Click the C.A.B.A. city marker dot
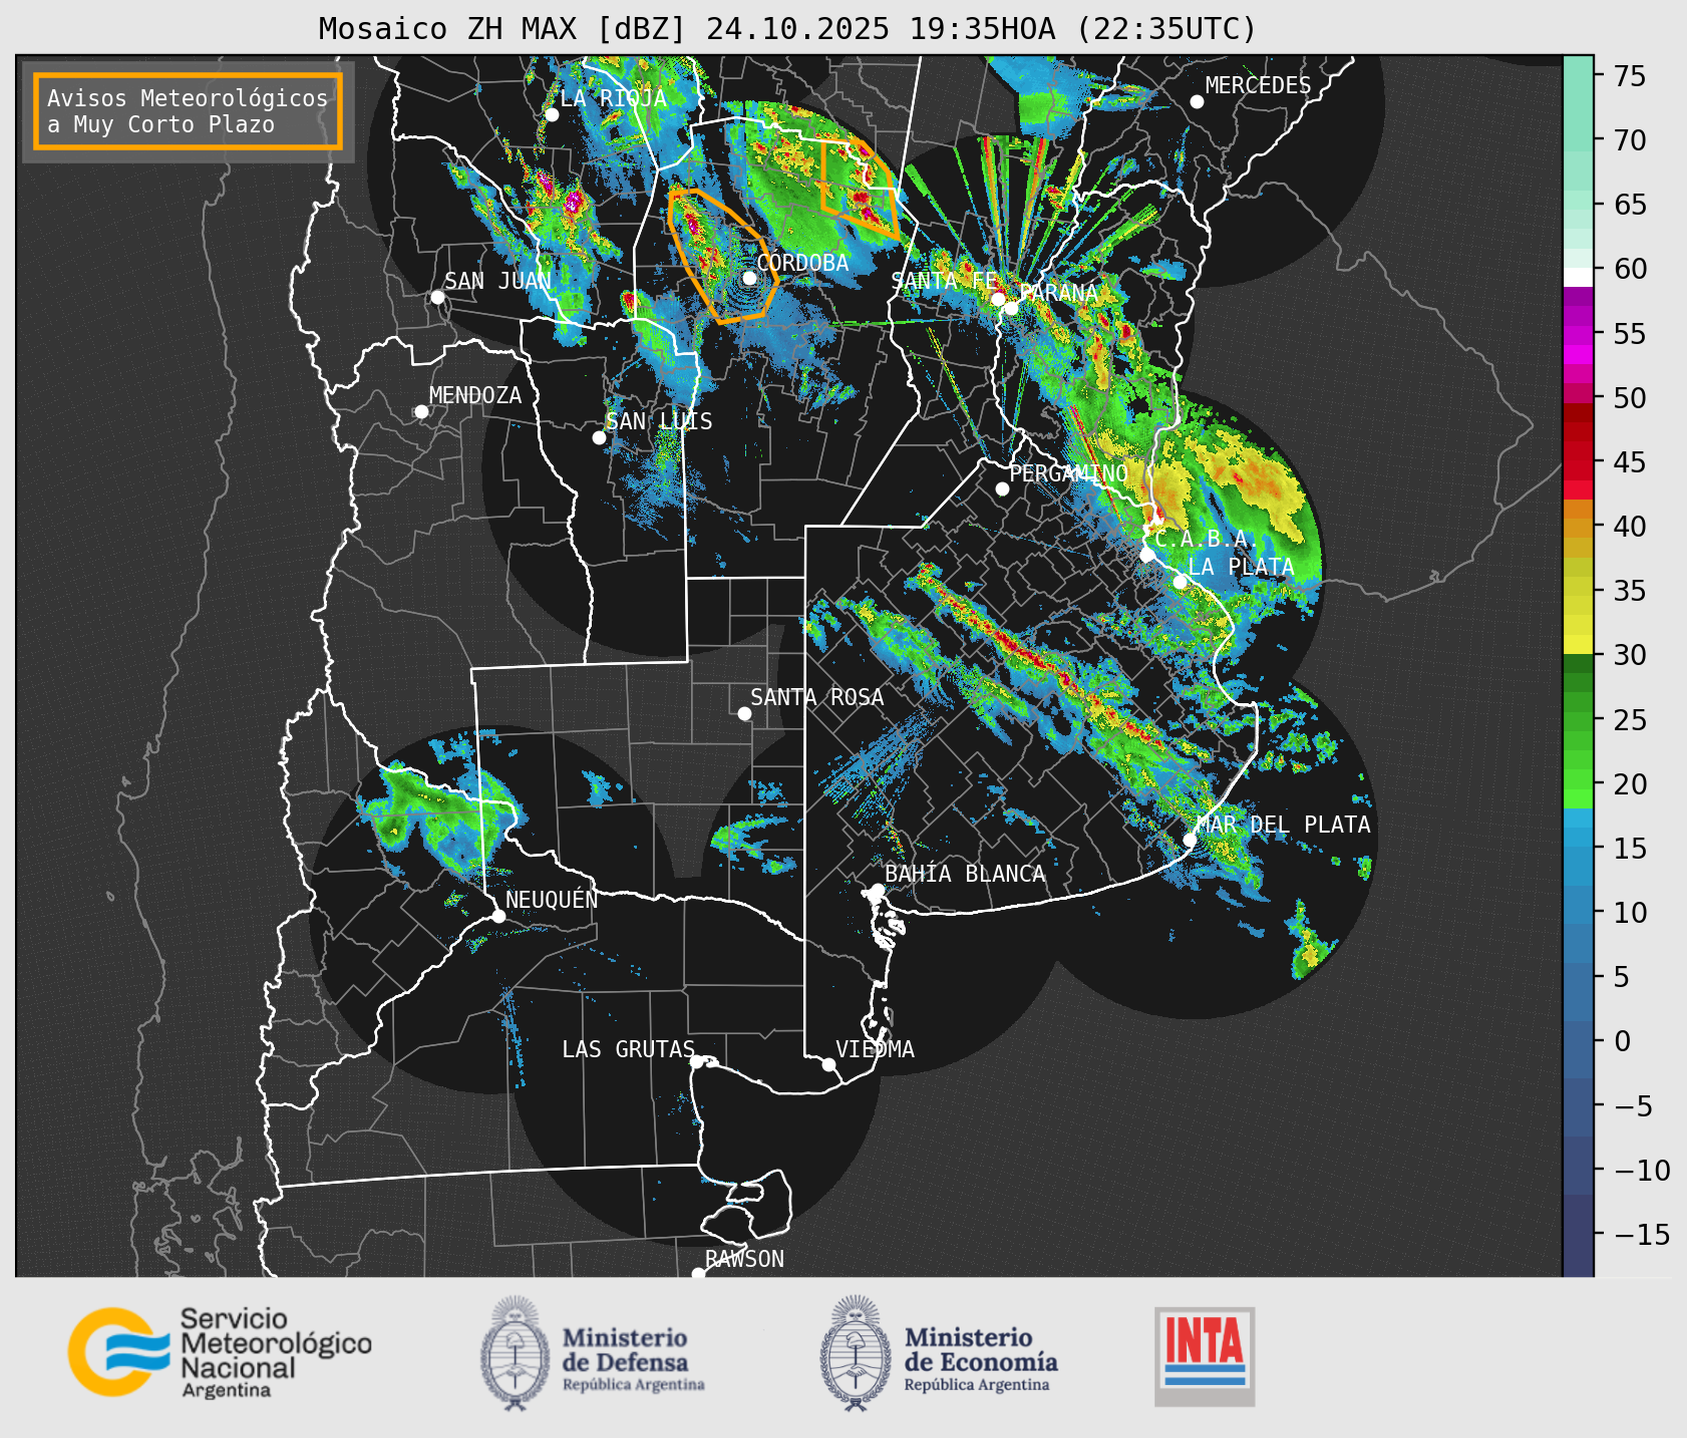 [1147, 554]
